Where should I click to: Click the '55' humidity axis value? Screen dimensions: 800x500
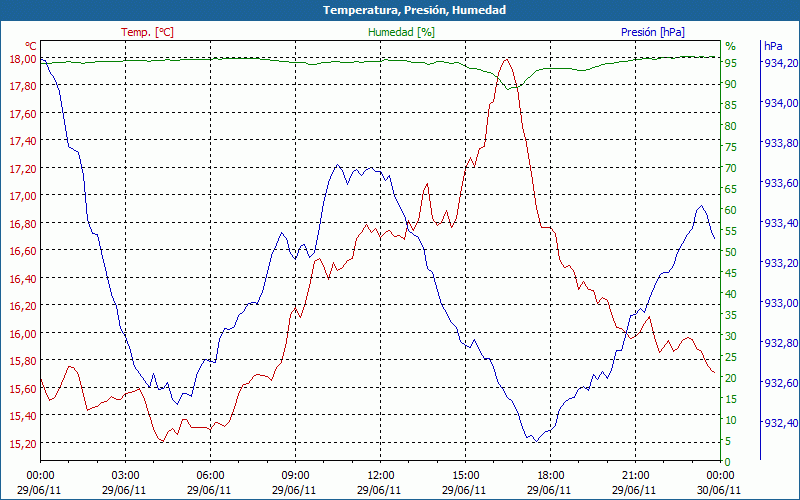tap(731, 231)
